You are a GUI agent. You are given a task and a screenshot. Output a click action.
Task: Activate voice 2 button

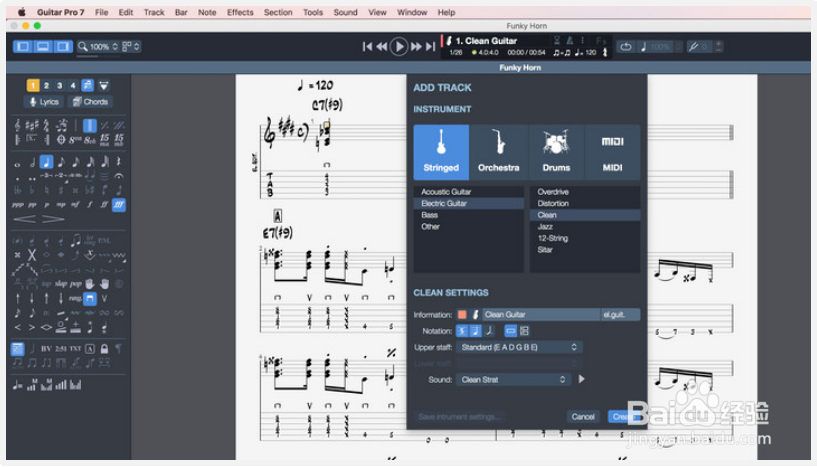coord(46,85)
